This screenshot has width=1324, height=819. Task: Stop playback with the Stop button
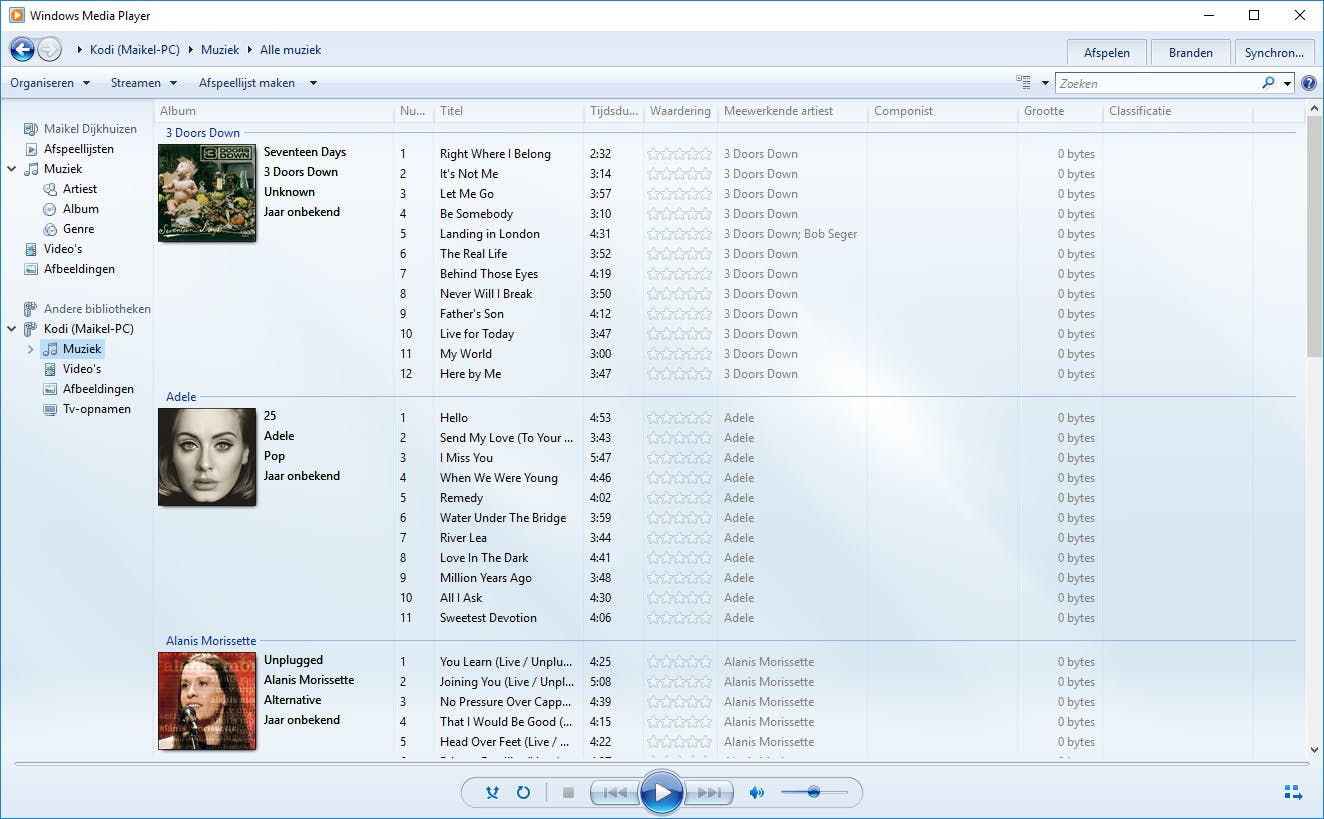click(x=568, y=793)
